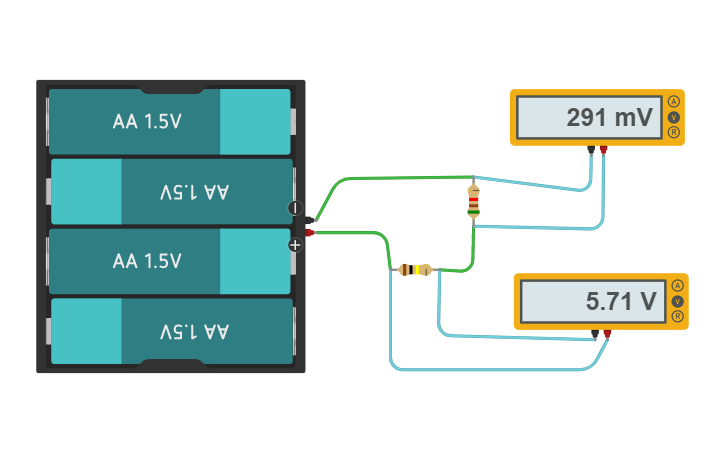Click the battery pack negative terminal
This screenshot has width=725, height=453.
pos(310,220)
